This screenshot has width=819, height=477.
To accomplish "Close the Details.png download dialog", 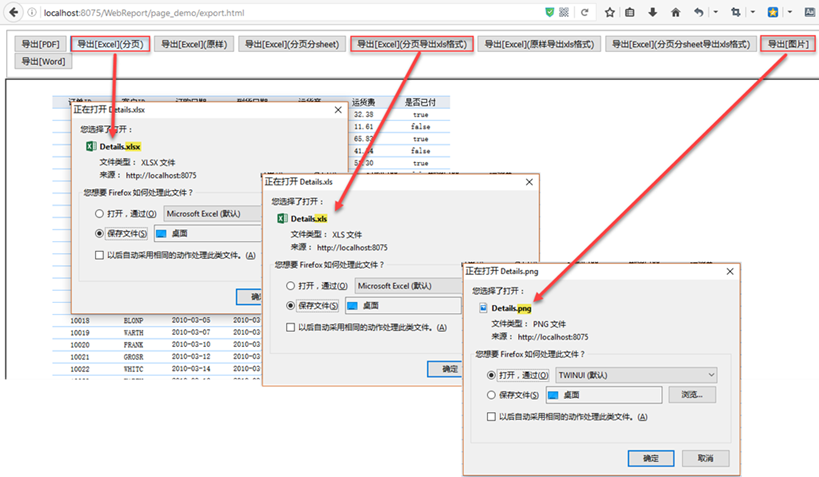I will (x=730, y=271).
